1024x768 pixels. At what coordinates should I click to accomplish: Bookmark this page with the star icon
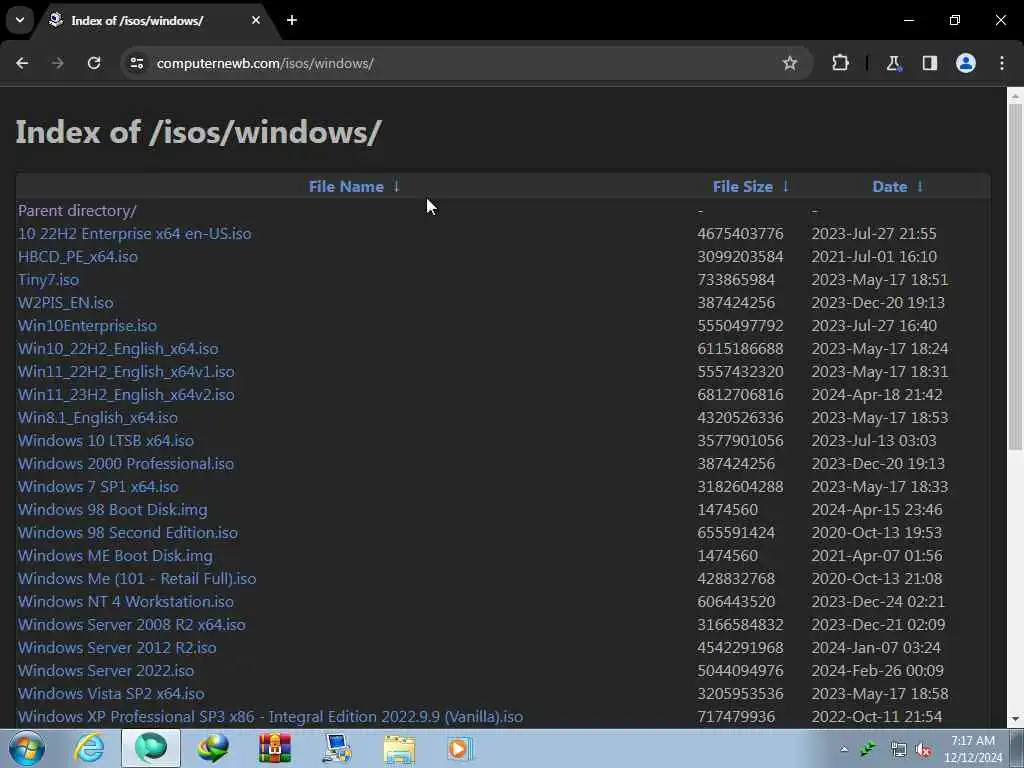click(790, 63)
